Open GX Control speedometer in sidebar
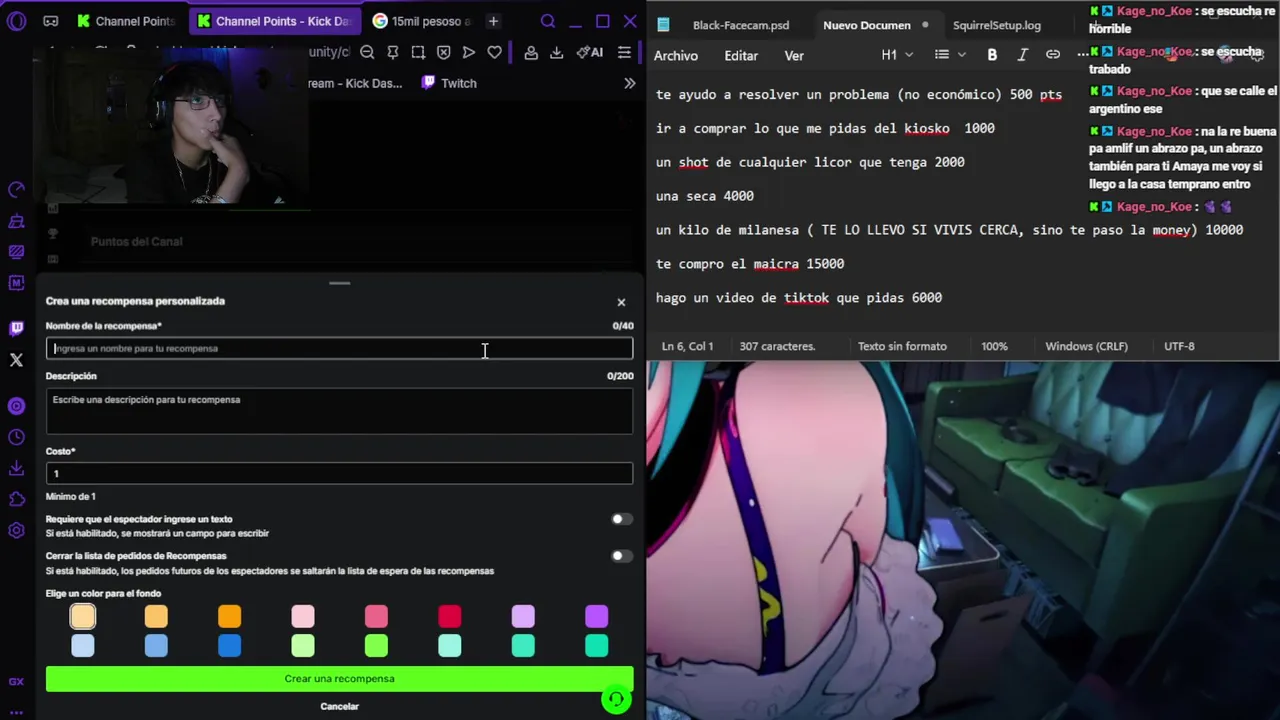Viewport: 1280px width, 720px height. click(x=16, y=190)
